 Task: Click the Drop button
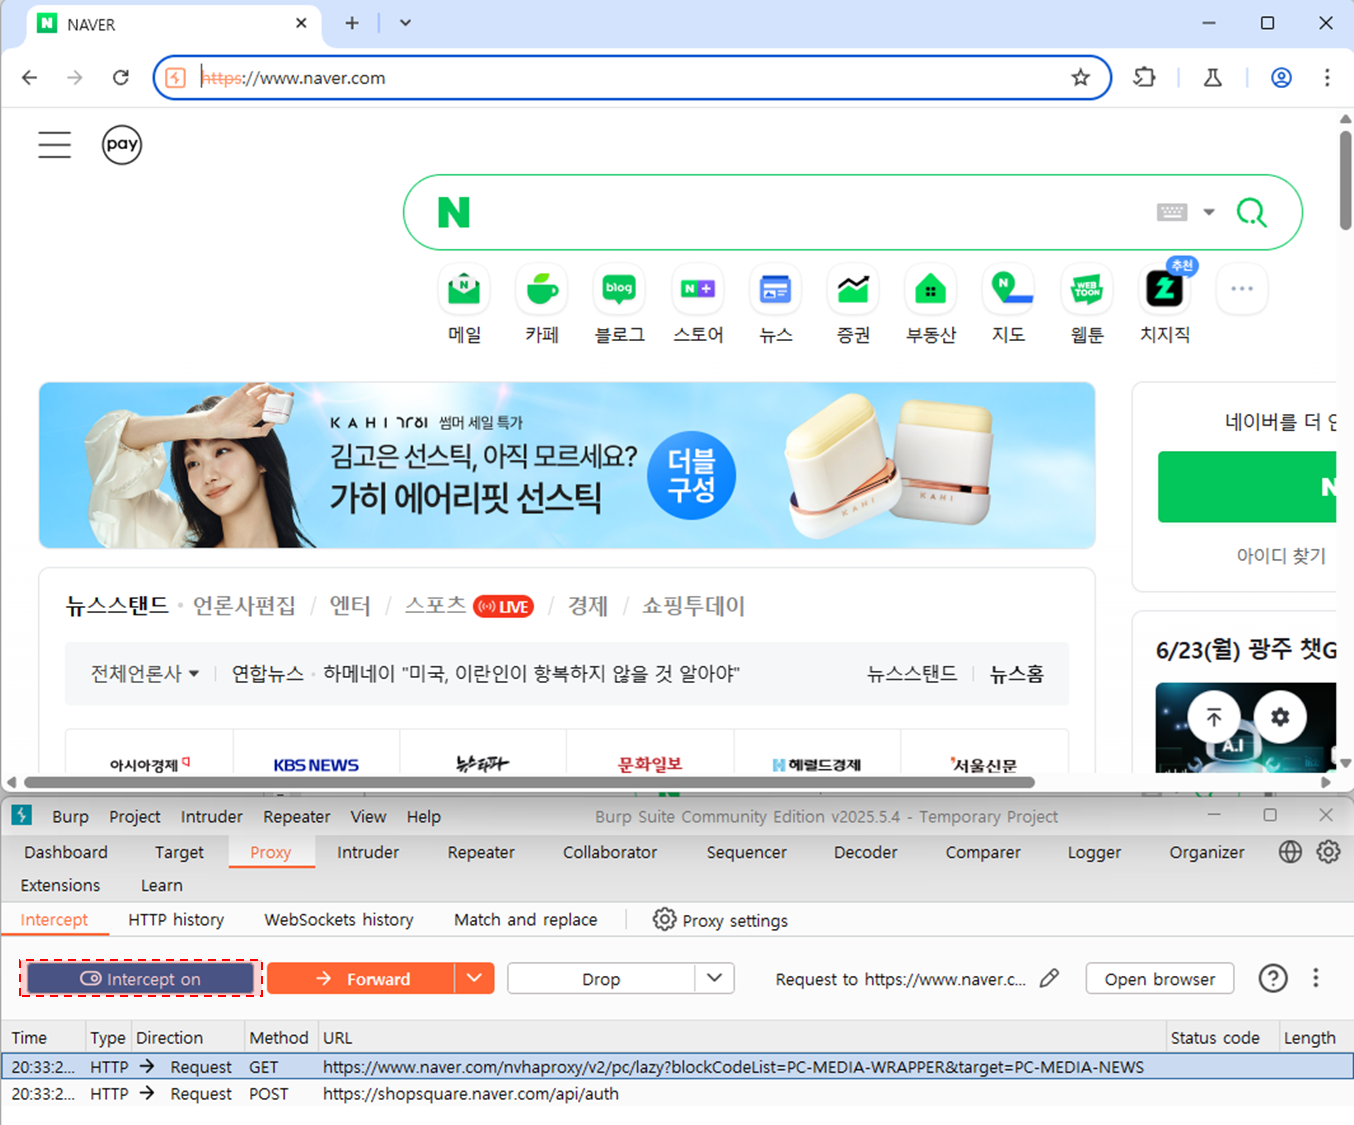[x=601, y=978]
